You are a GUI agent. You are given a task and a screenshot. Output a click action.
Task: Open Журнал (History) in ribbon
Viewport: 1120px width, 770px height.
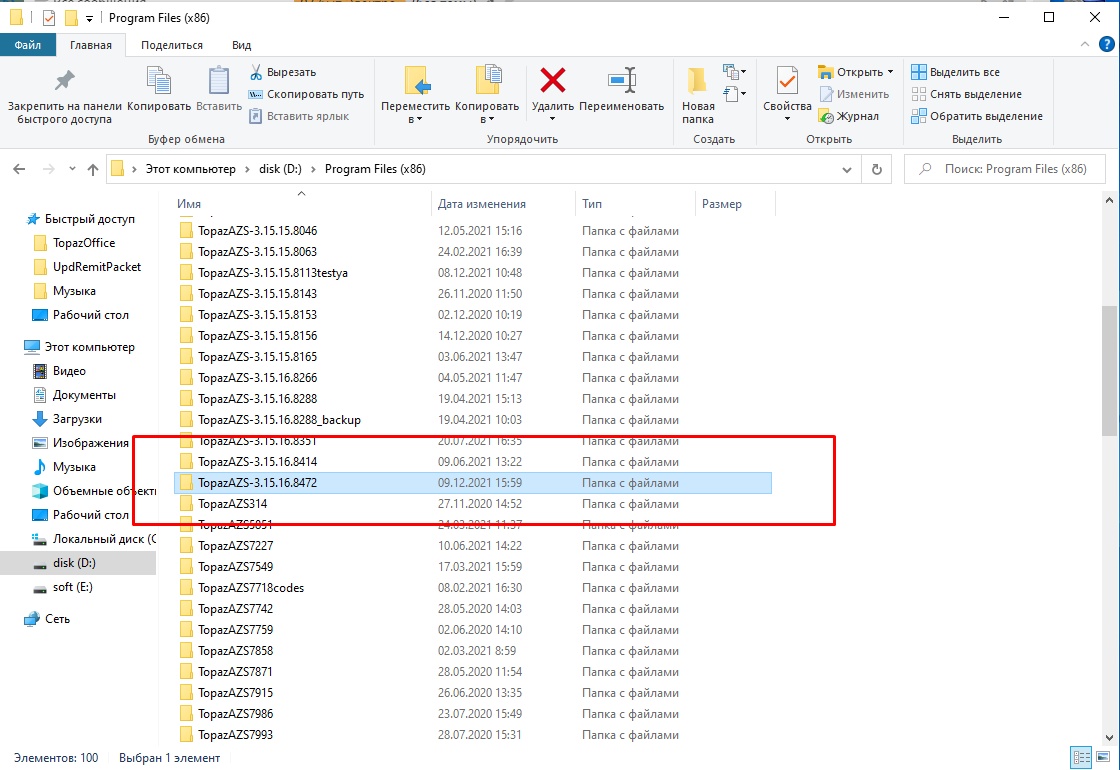(x=849, y=116)
